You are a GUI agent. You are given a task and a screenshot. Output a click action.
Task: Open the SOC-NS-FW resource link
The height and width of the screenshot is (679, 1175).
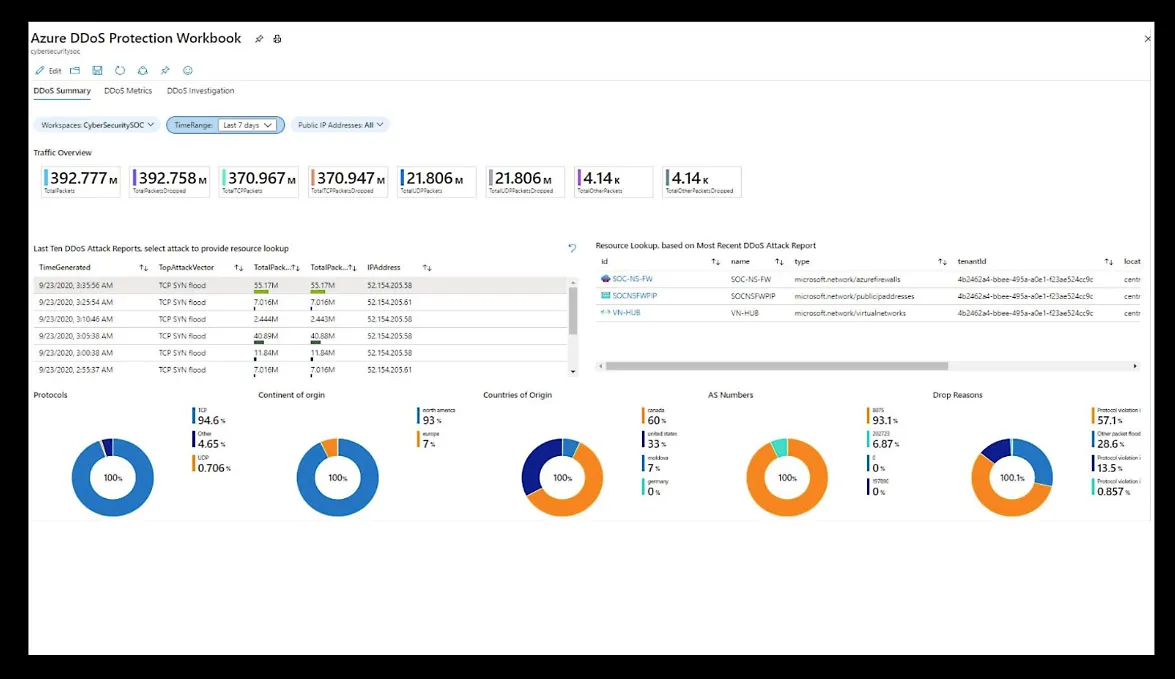(635, 279)
